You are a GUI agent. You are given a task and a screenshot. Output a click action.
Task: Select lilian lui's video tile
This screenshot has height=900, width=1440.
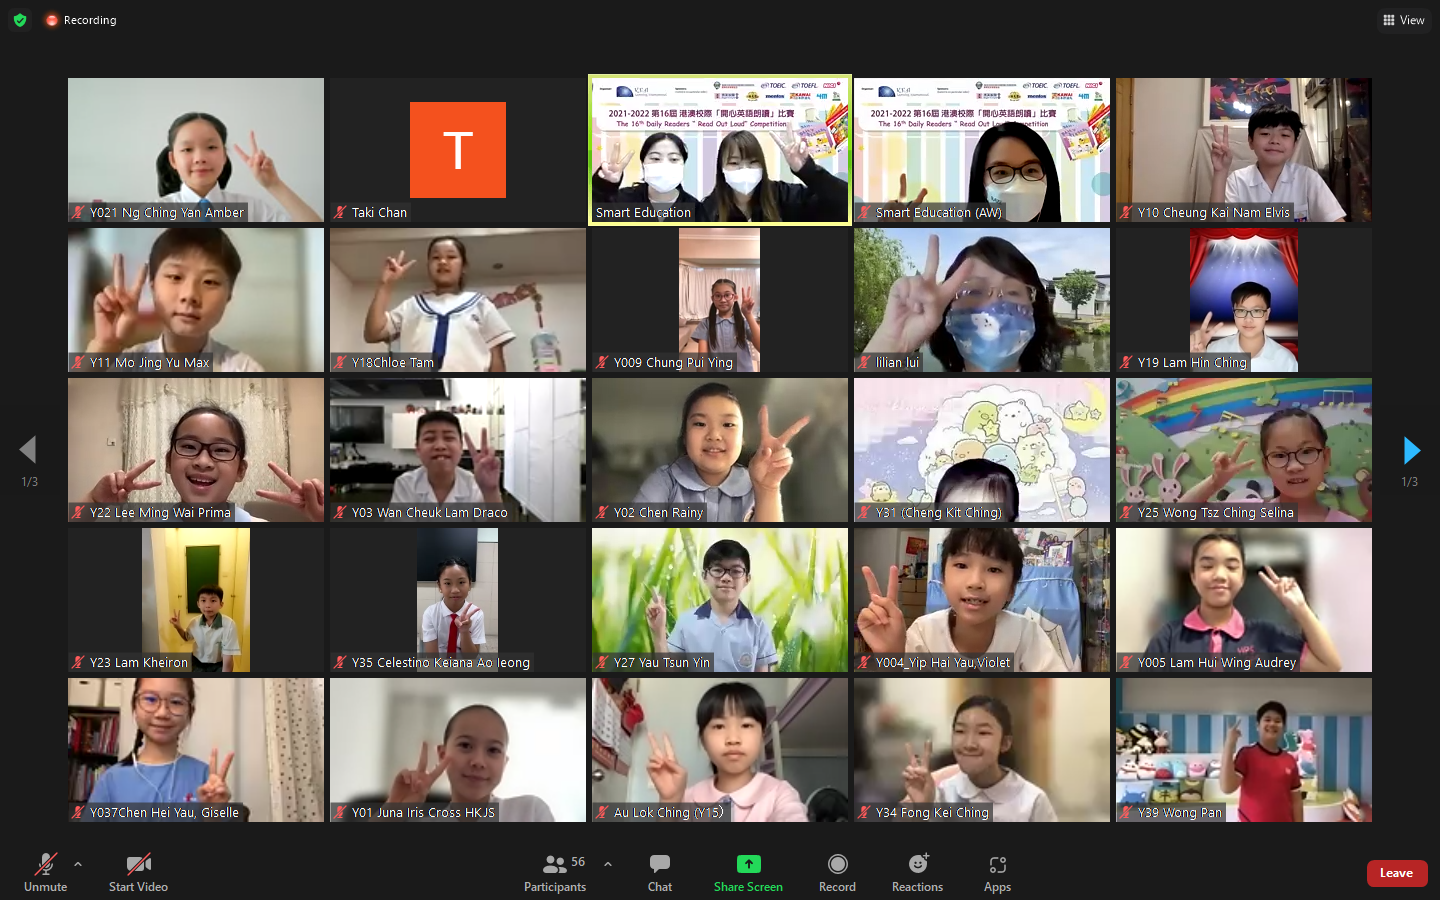(982, 300)
